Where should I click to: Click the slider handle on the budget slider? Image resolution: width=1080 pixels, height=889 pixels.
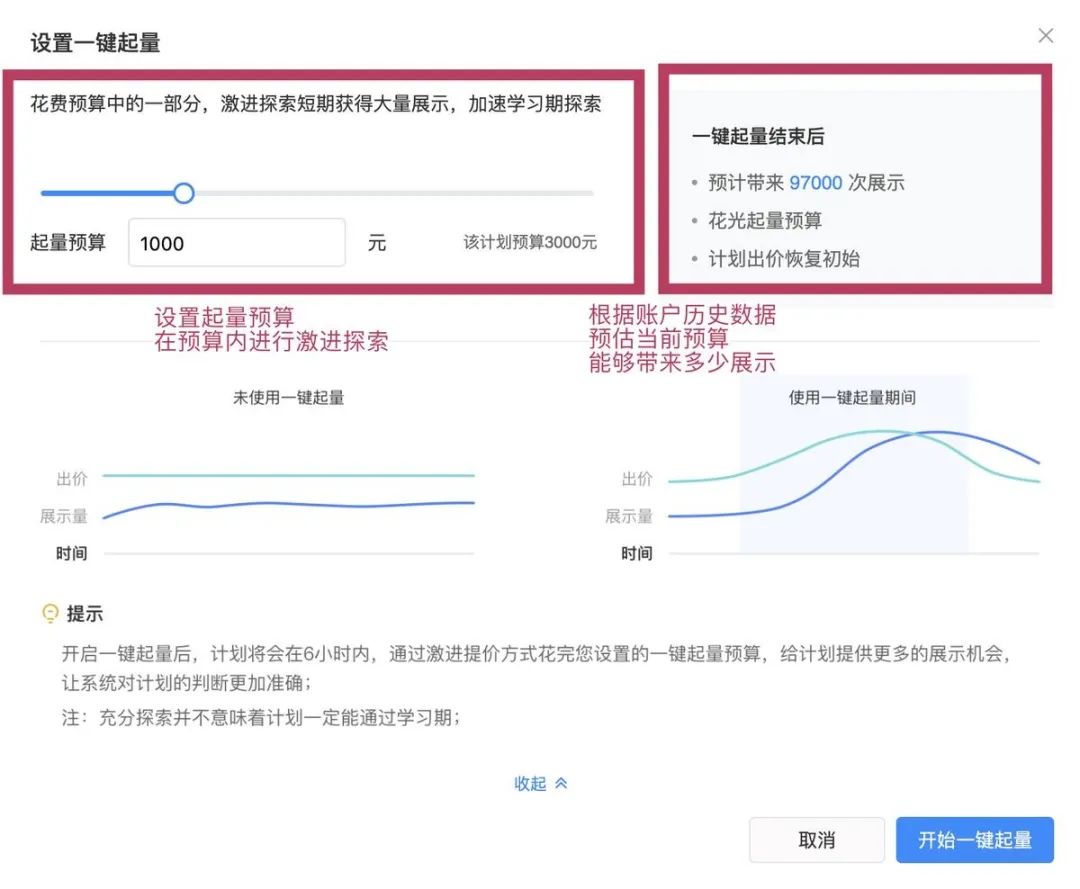183,192
